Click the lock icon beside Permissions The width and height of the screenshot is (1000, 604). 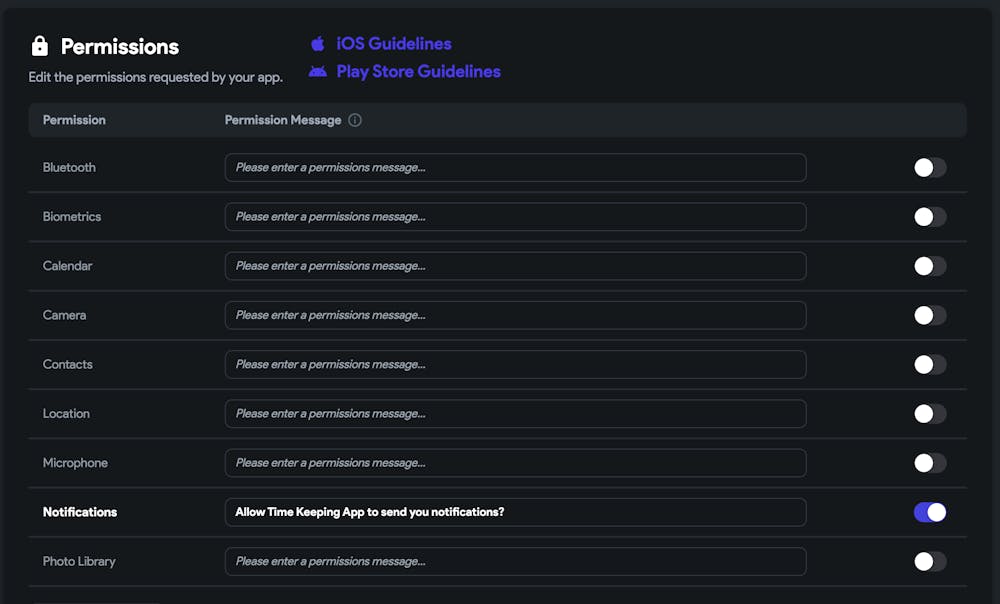click(x=40, y=46)
